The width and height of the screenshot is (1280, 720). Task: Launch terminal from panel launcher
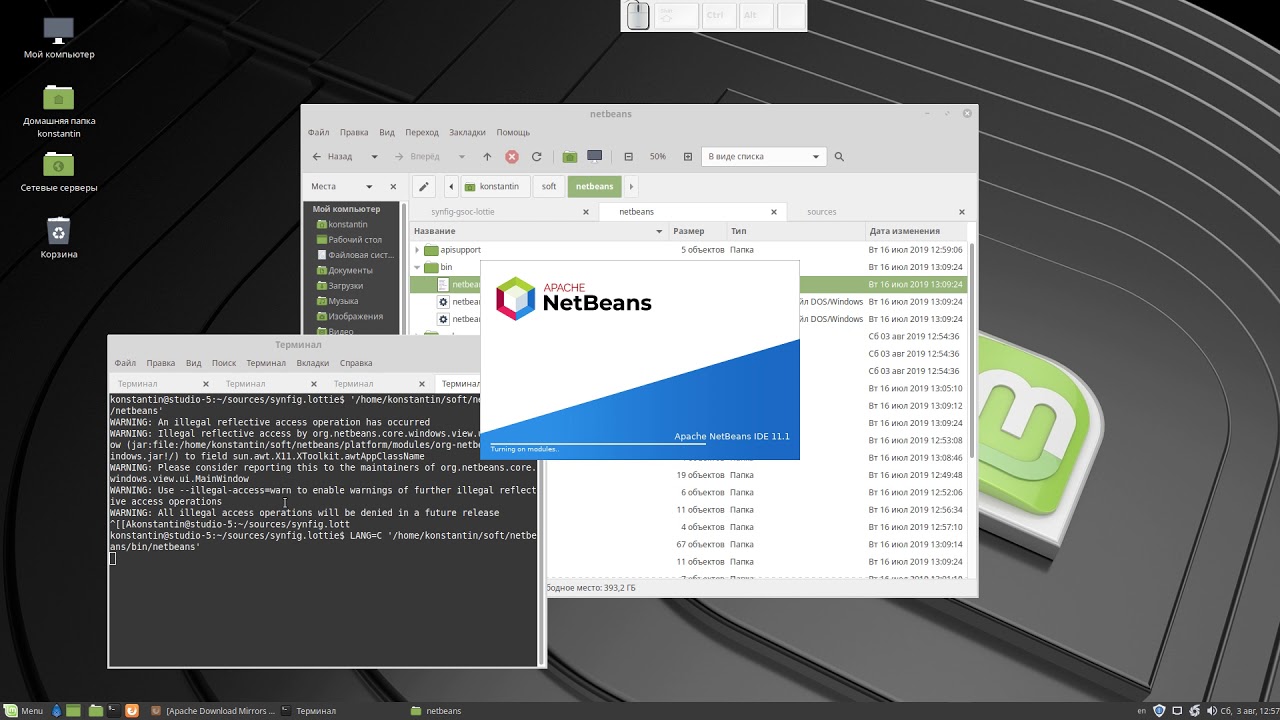[x=113, y=711]
